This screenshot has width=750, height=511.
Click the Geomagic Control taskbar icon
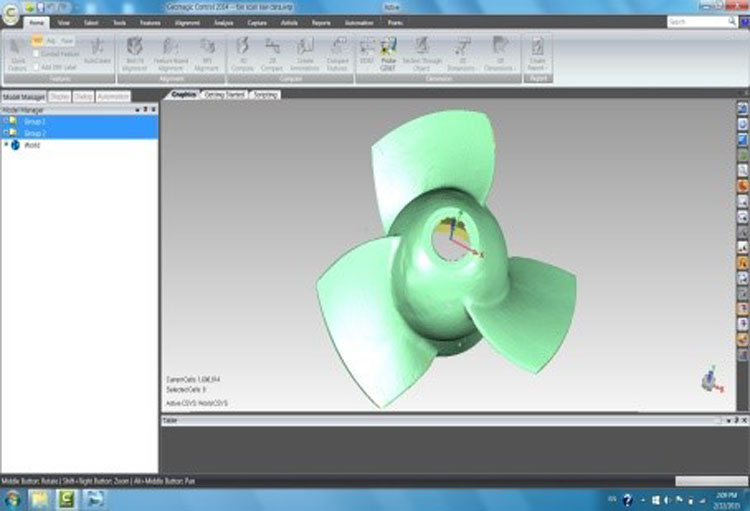66,499
